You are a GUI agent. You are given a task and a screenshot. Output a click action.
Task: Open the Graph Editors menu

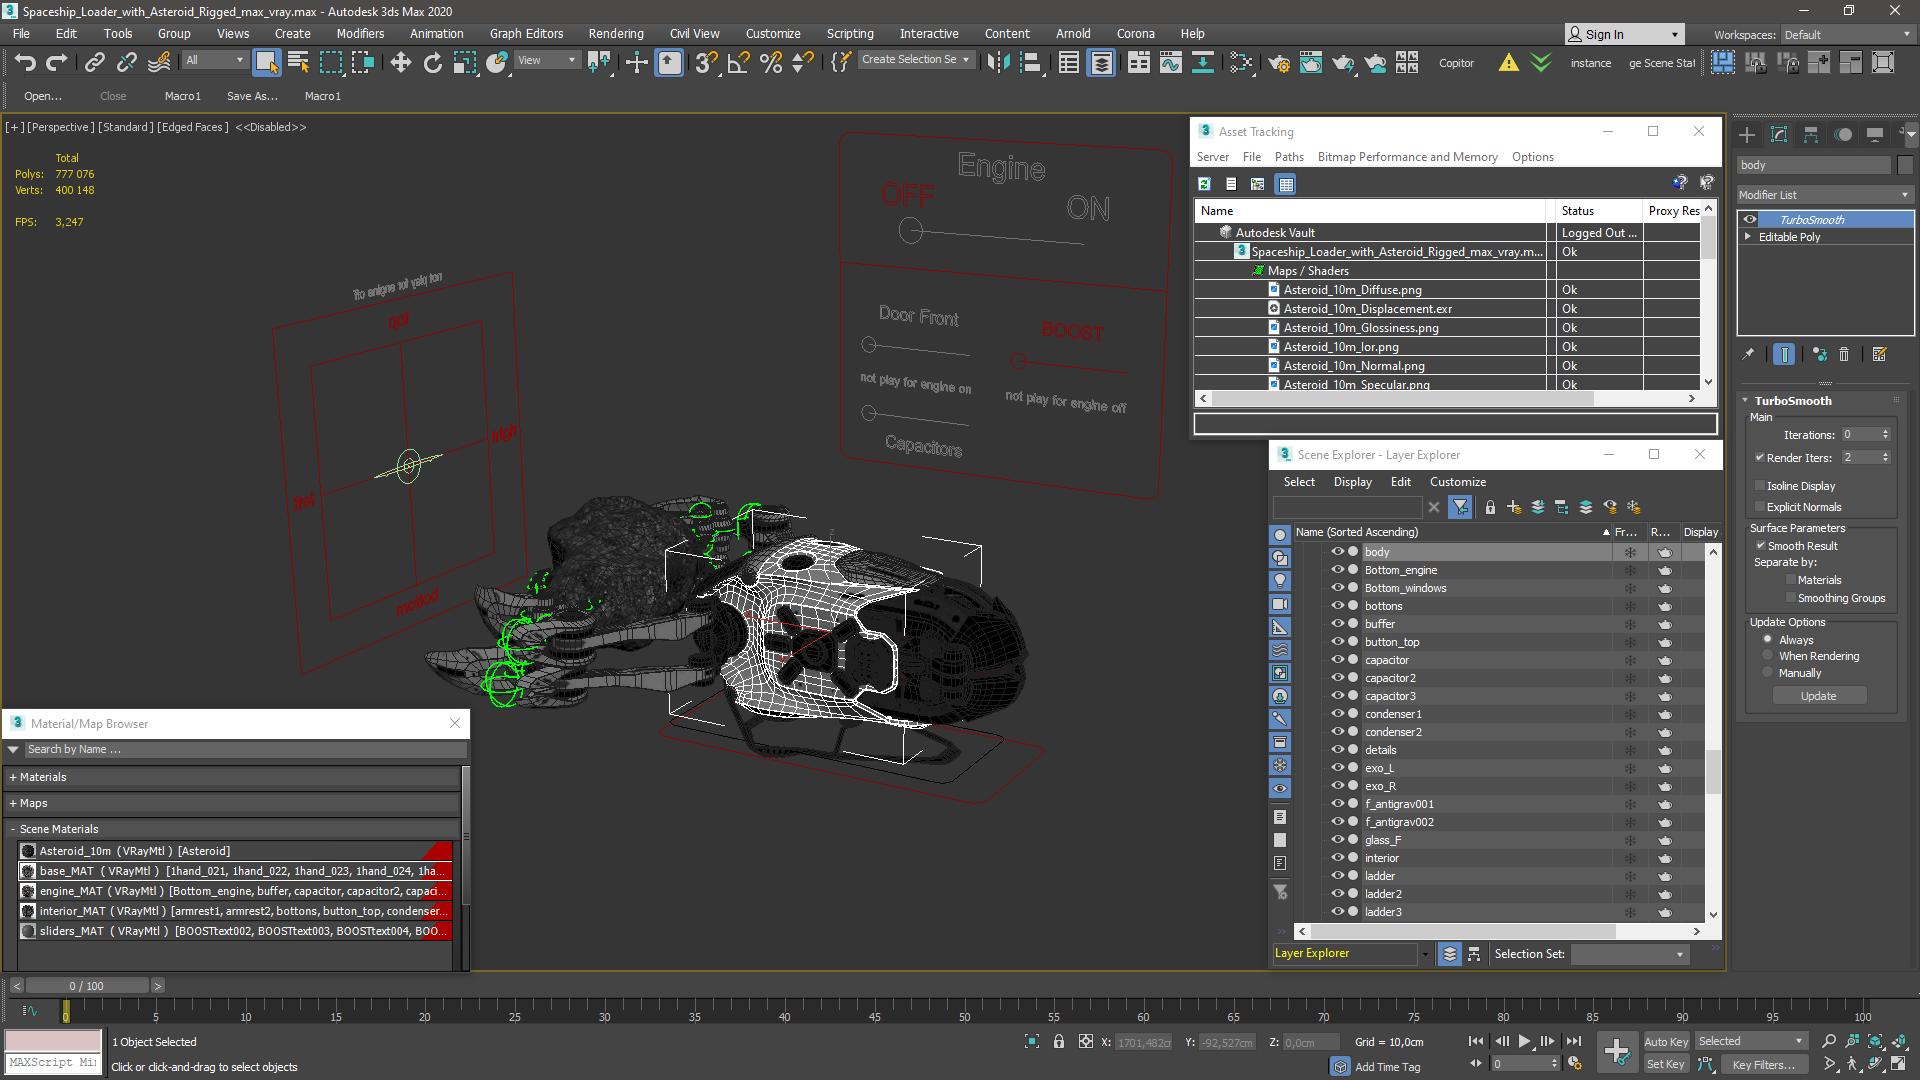tap(526, 33)
